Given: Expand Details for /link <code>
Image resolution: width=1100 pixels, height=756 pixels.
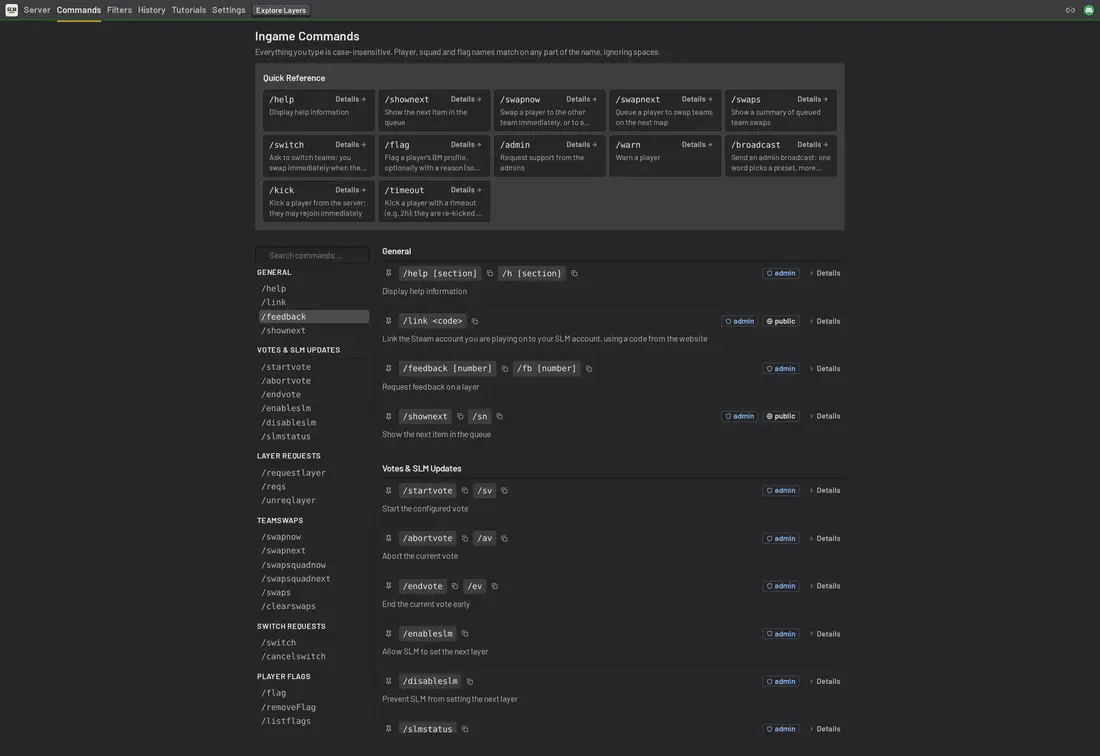Looking at the screenshot, I should (824, 321).
